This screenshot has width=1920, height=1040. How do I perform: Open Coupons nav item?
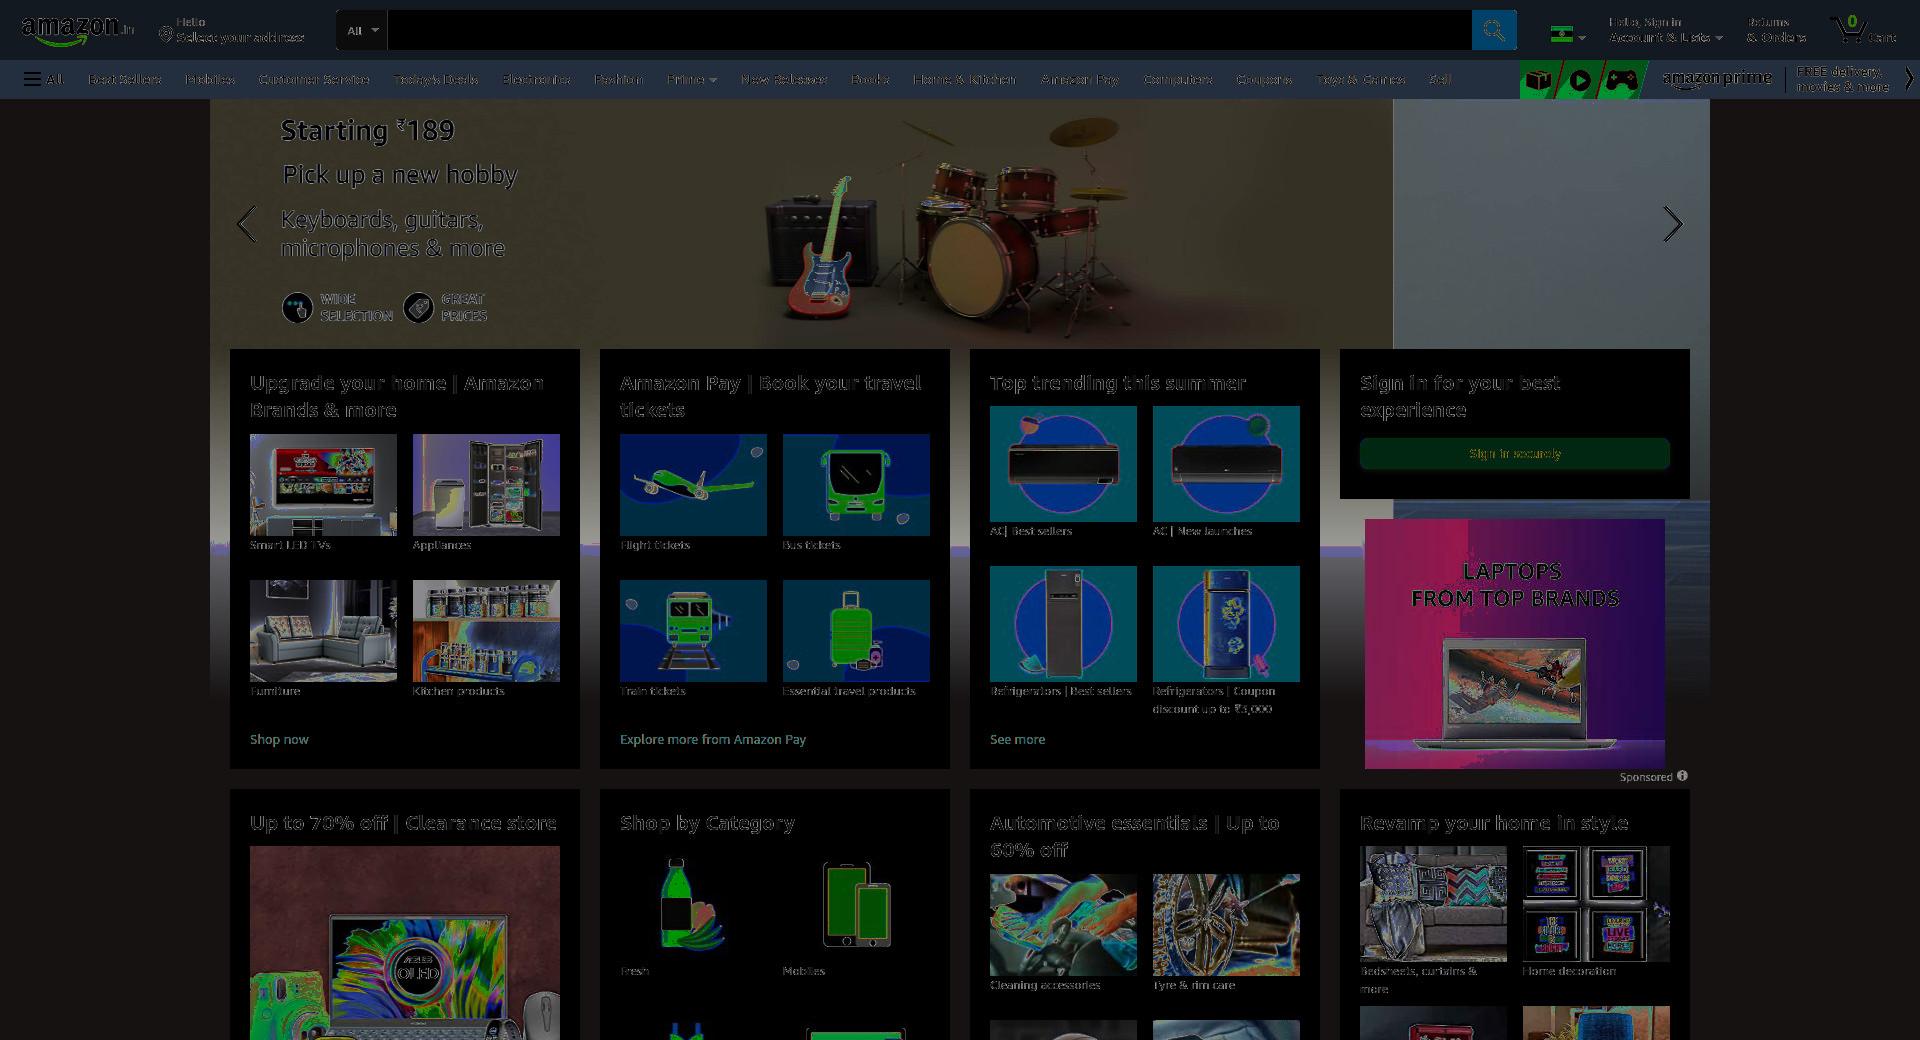point(1264,79)
